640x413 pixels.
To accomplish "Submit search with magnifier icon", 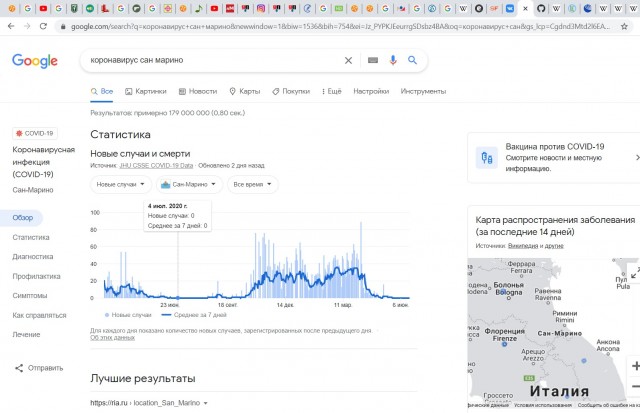I will coord(413,60).
